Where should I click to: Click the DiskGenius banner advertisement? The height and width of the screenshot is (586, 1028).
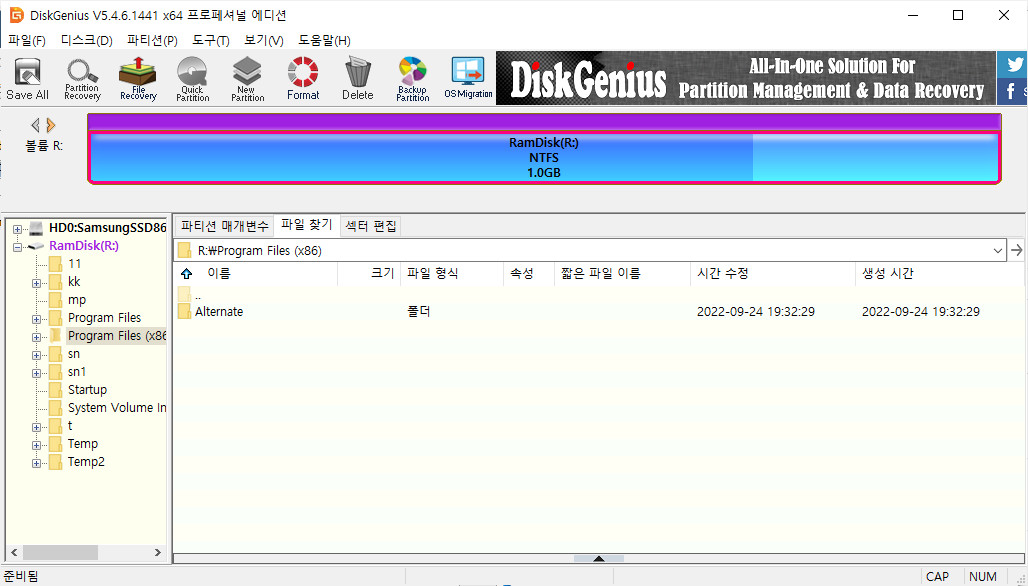click(x=745, y=78)
